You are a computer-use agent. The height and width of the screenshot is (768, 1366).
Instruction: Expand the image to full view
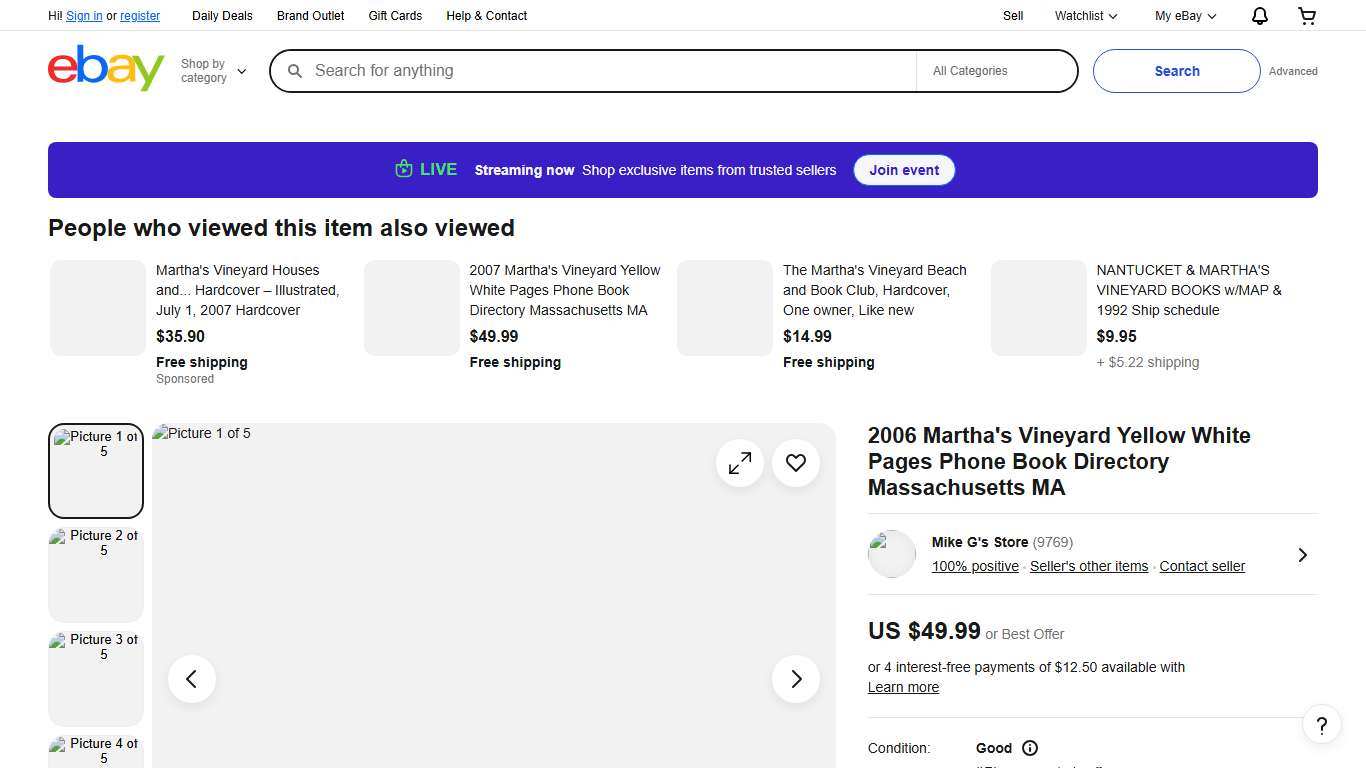740,463
